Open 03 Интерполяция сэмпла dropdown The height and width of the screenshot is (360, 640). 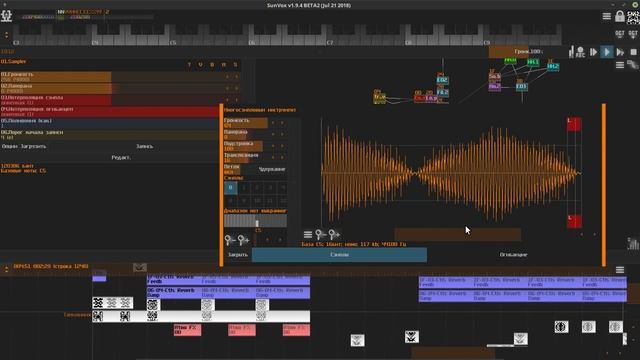point(120,100)
